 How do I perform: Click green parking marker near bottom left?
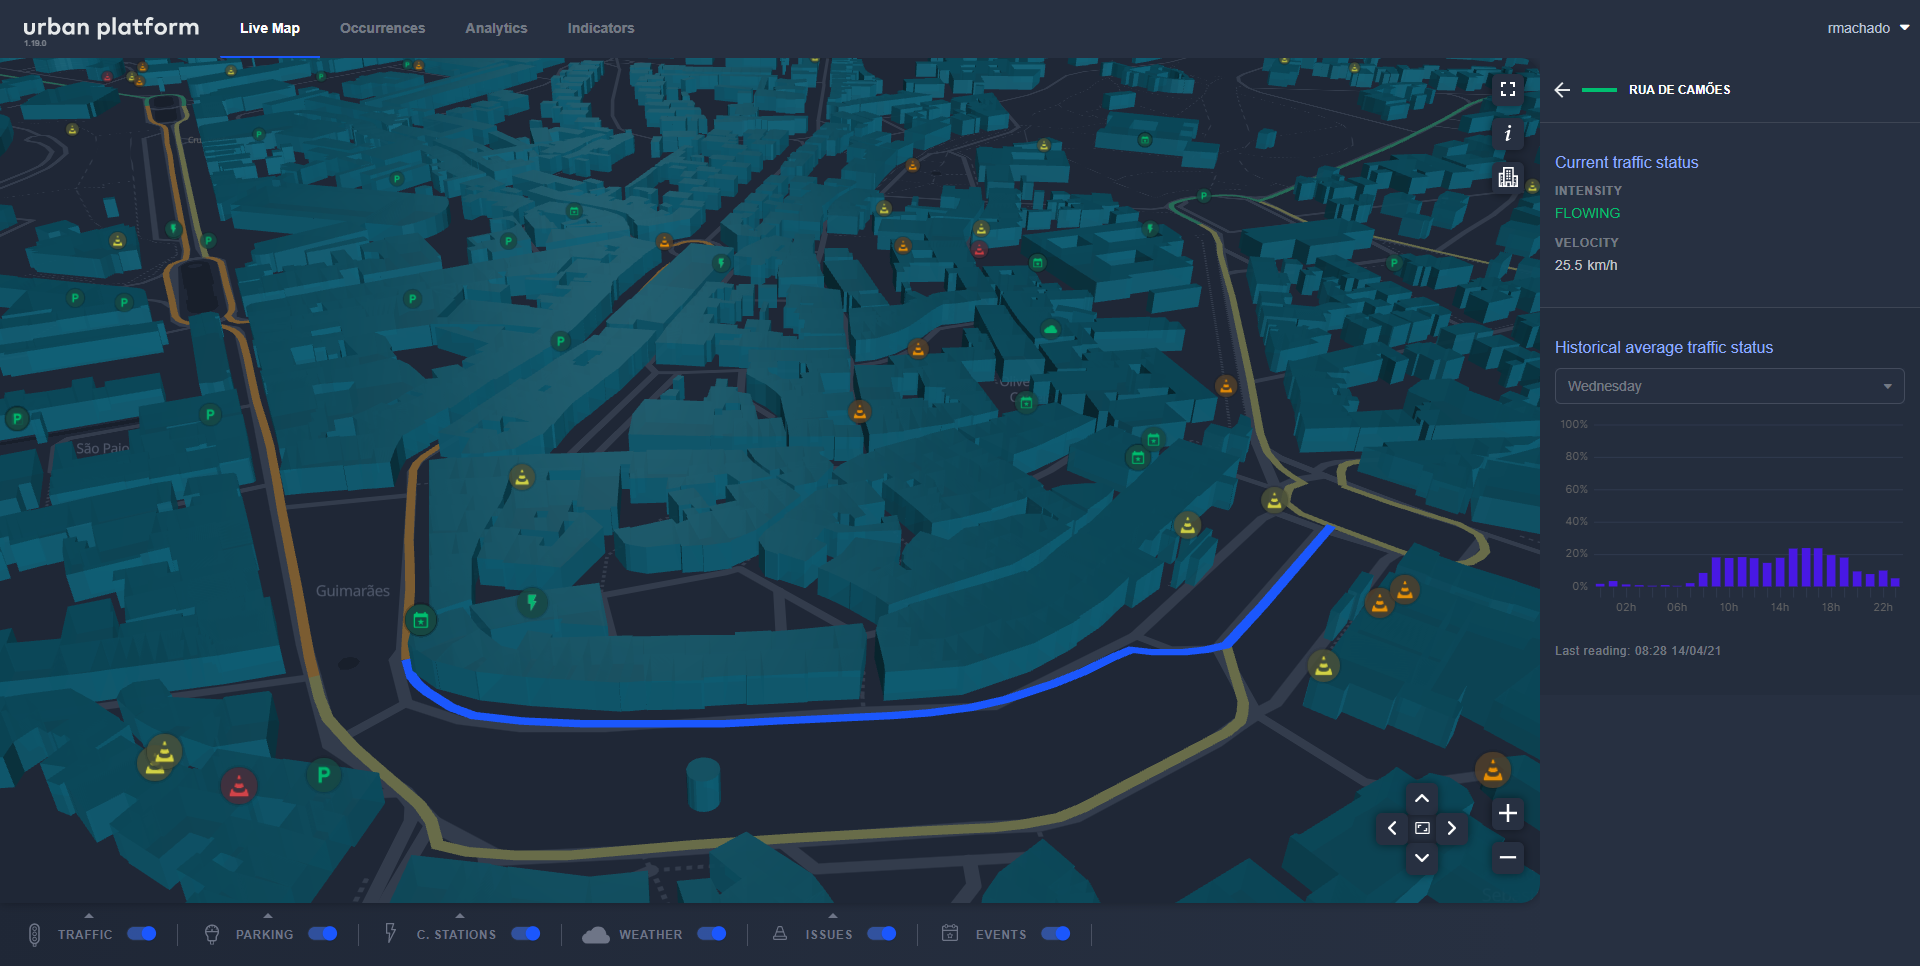(323, 774)
